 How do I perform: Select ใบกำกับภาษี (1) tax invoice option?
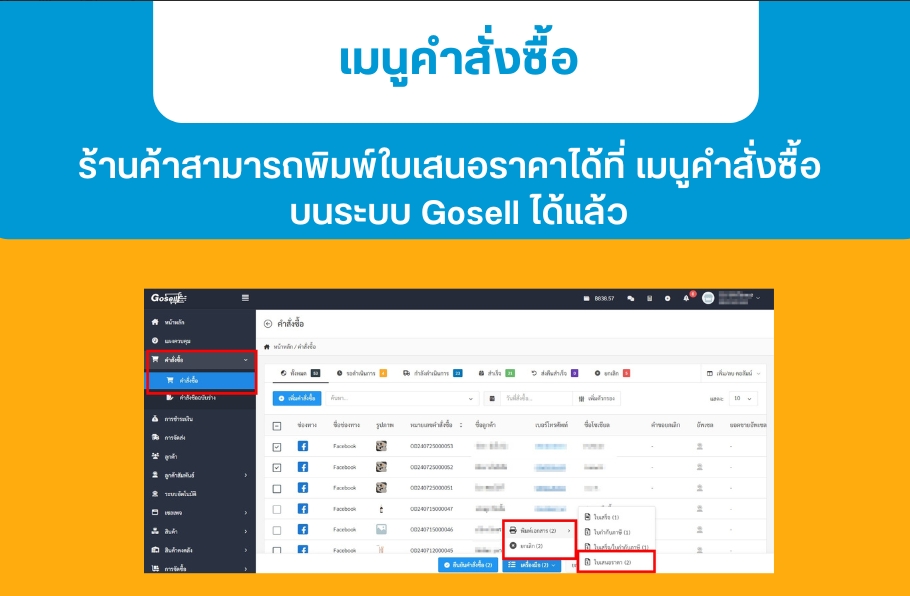616,532
